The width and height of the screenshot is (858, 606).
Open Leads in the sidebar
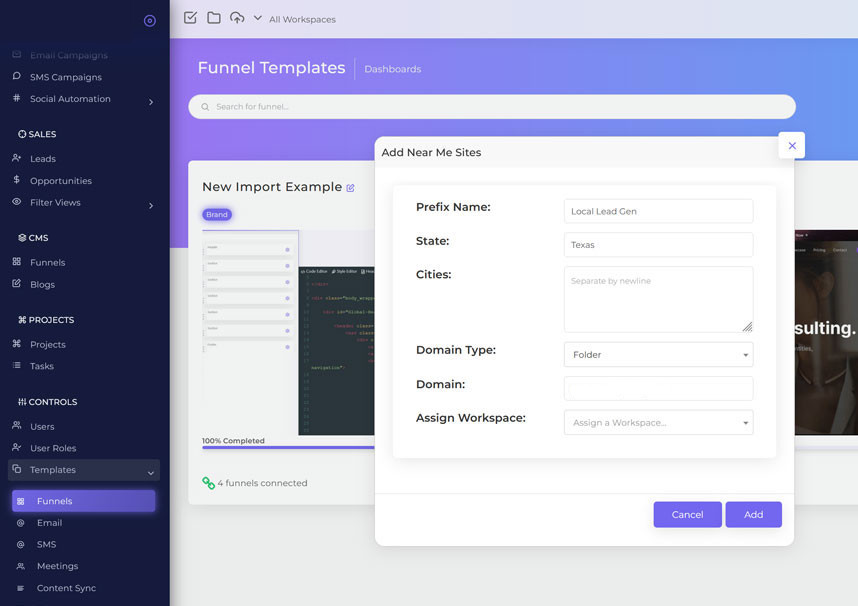(43, 159)
